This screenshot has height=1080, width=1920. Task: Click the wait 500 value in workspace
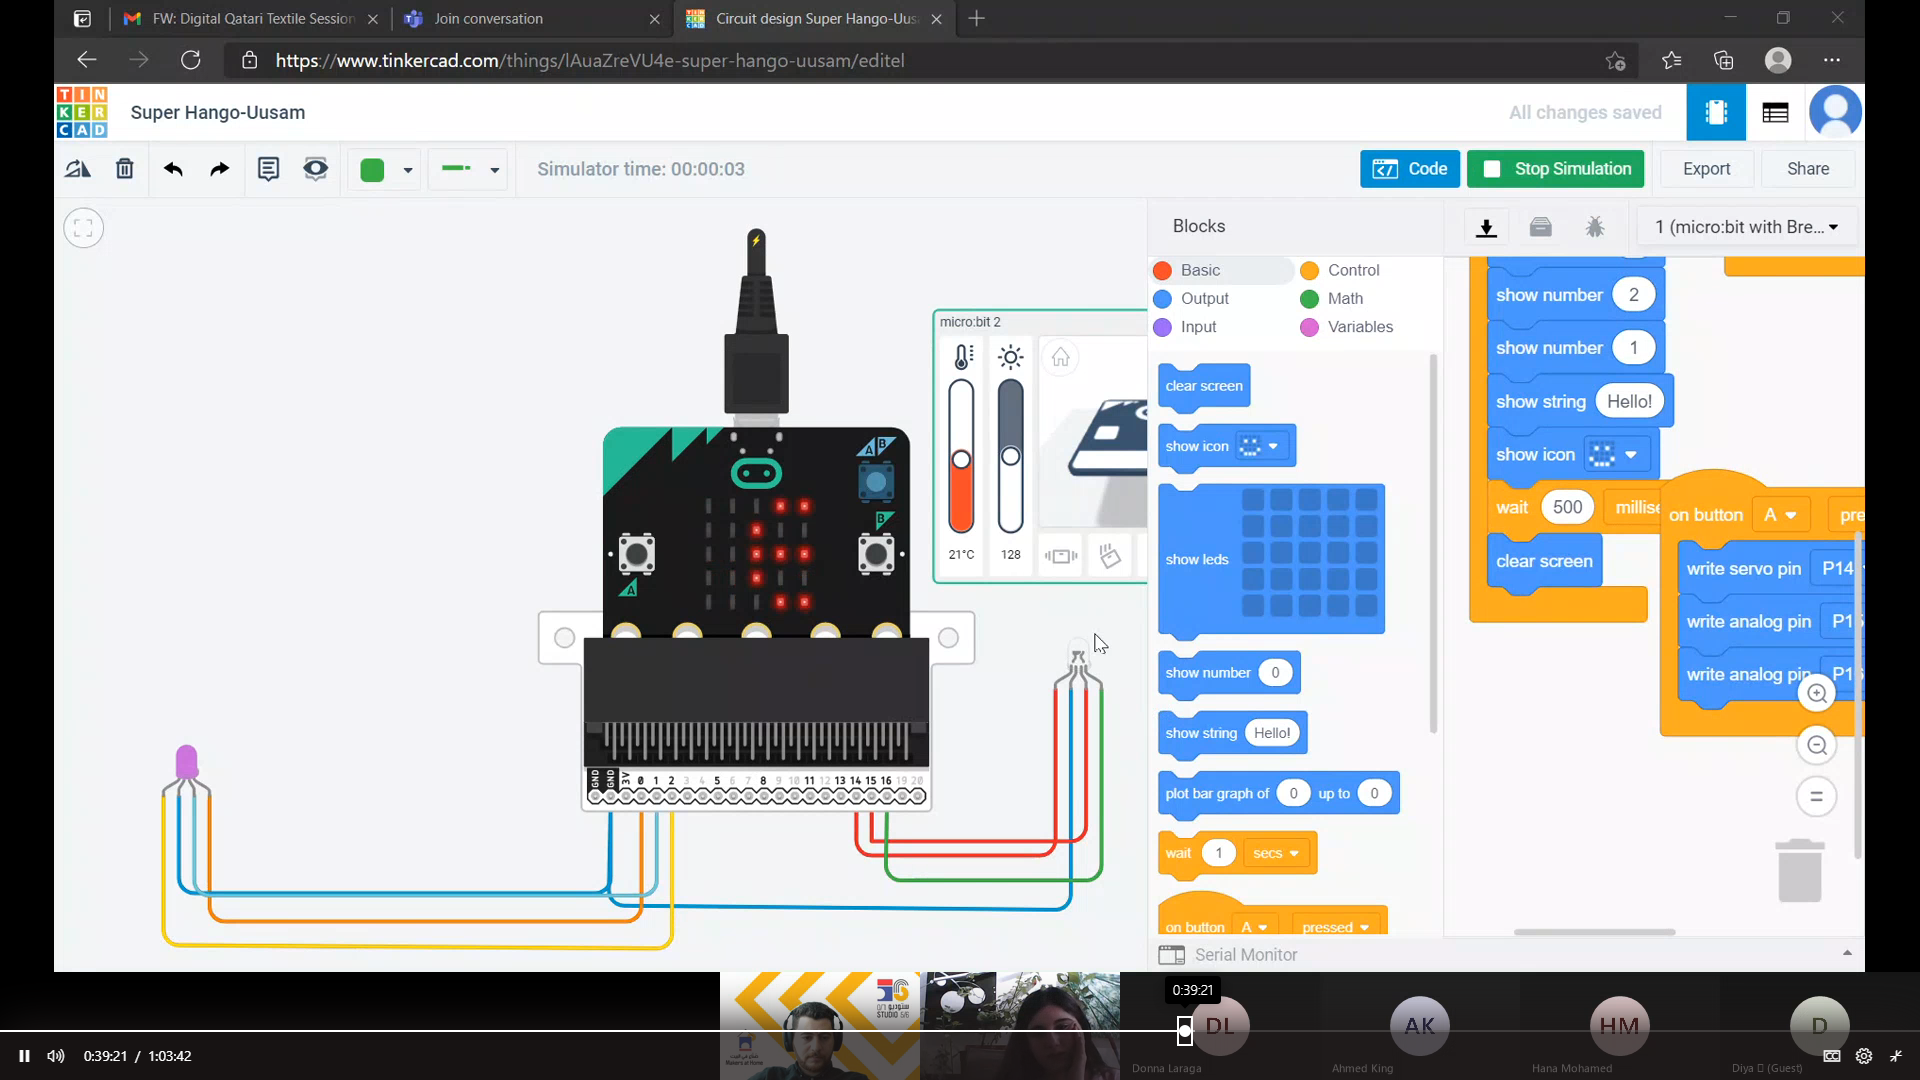pyautogui.click(x=1567, y=507)
